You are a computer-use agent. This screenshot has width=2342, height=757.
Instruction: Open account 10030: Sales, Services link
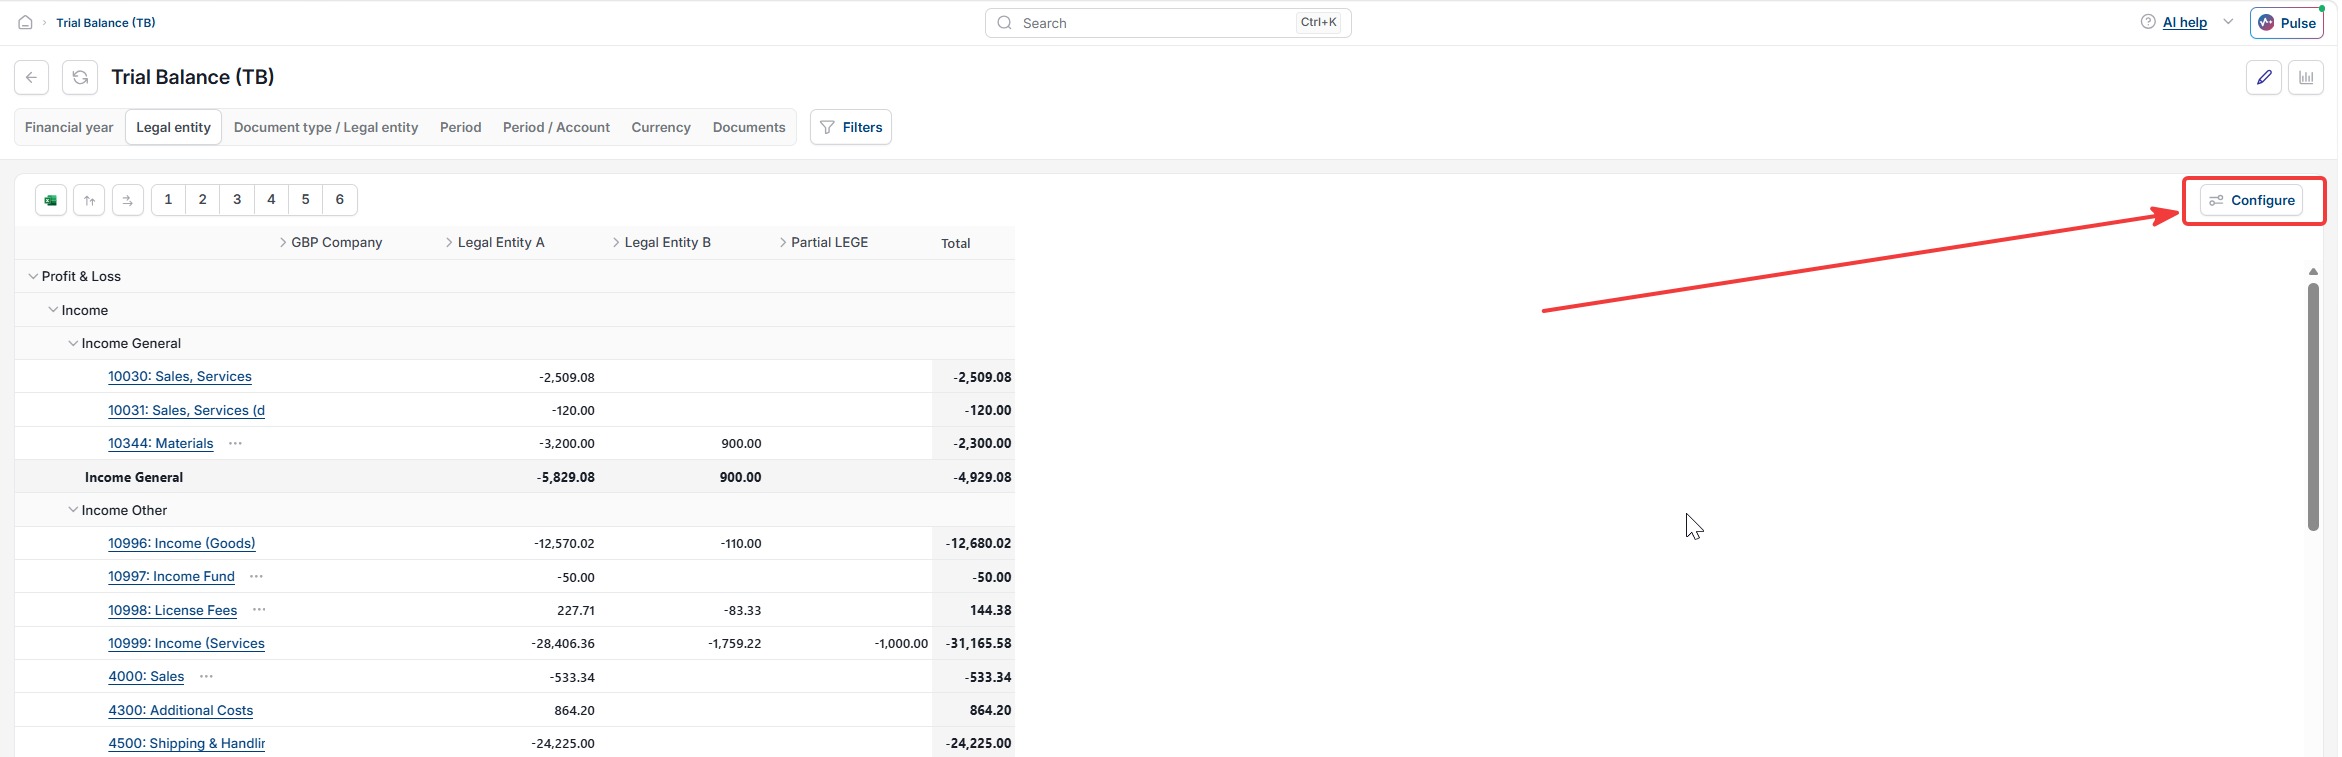tap(180, 376)
